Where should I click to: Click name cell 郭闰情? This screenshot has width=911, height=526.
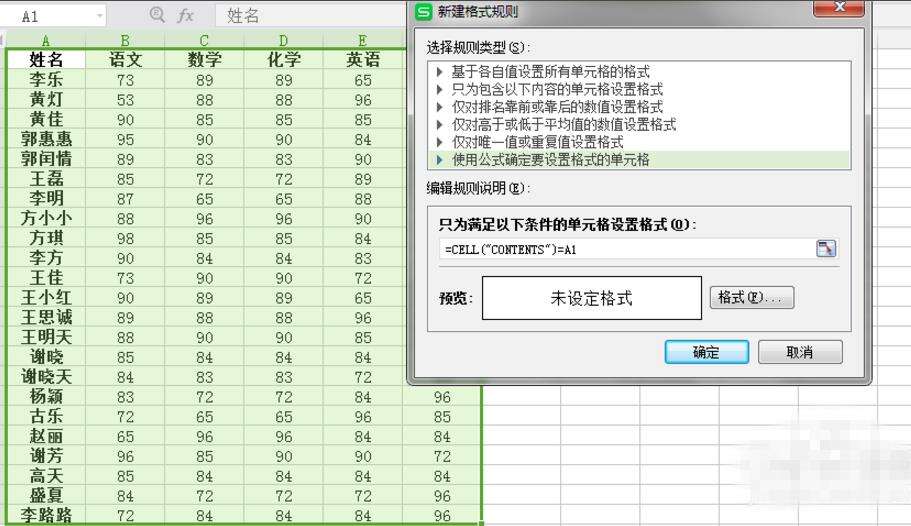pyautogui.click(x=46, y=159)
